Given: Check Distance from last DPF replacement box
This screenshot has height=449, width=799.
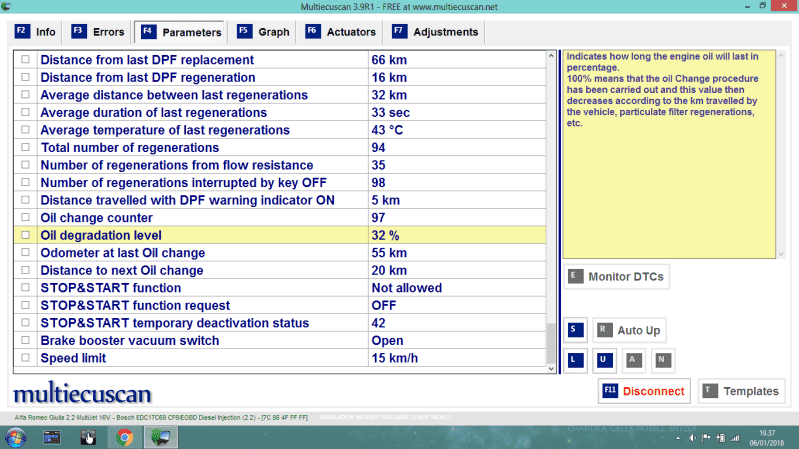Looking at the screenshot, I should (25, 60).
